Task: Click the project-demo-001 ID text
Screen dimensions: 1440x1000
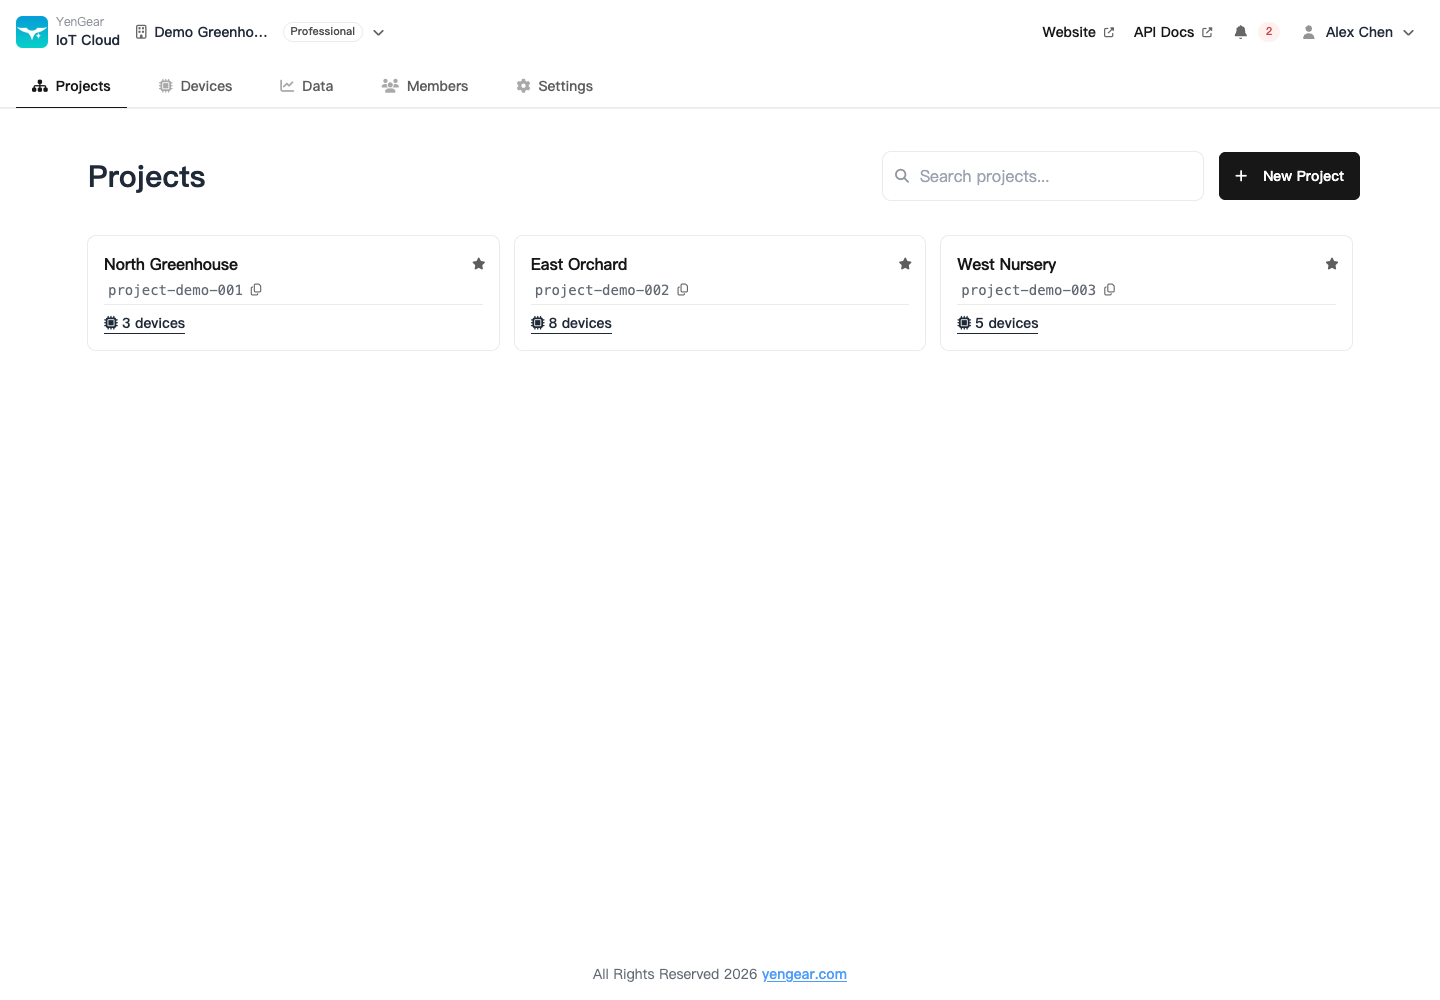Action: pos(175,290)
